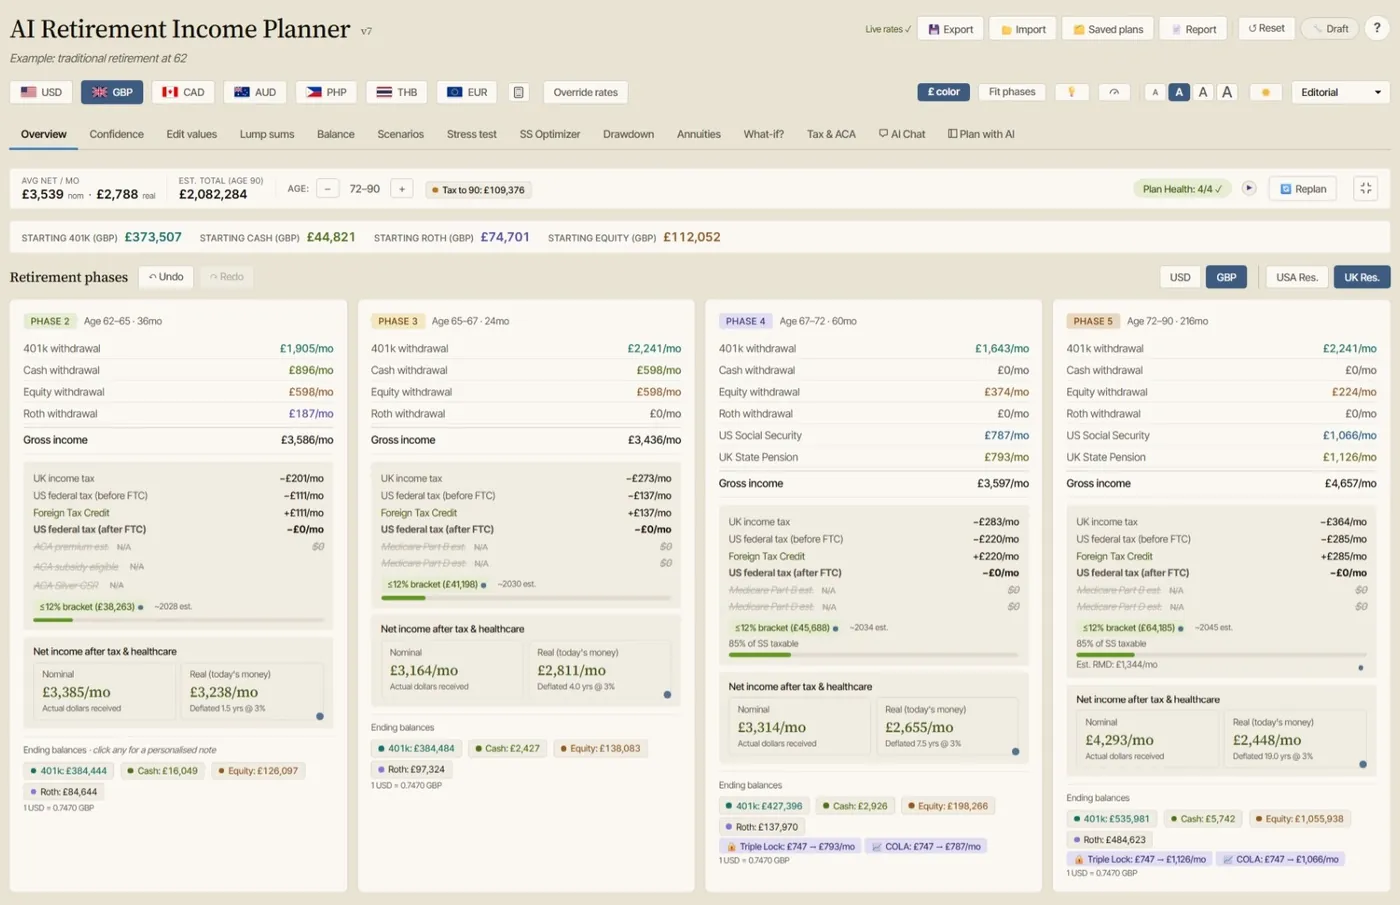Switch display currency to USD flag button
The height and width of the screenshot is (905, 1400).
click(x=41, y=92)
